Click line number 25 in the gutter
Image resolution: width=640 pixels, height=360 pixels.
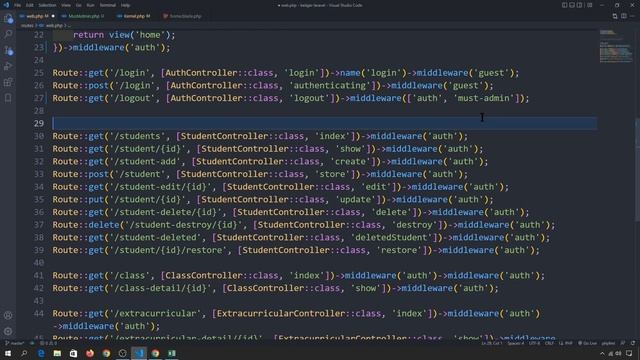click(39, 73)
